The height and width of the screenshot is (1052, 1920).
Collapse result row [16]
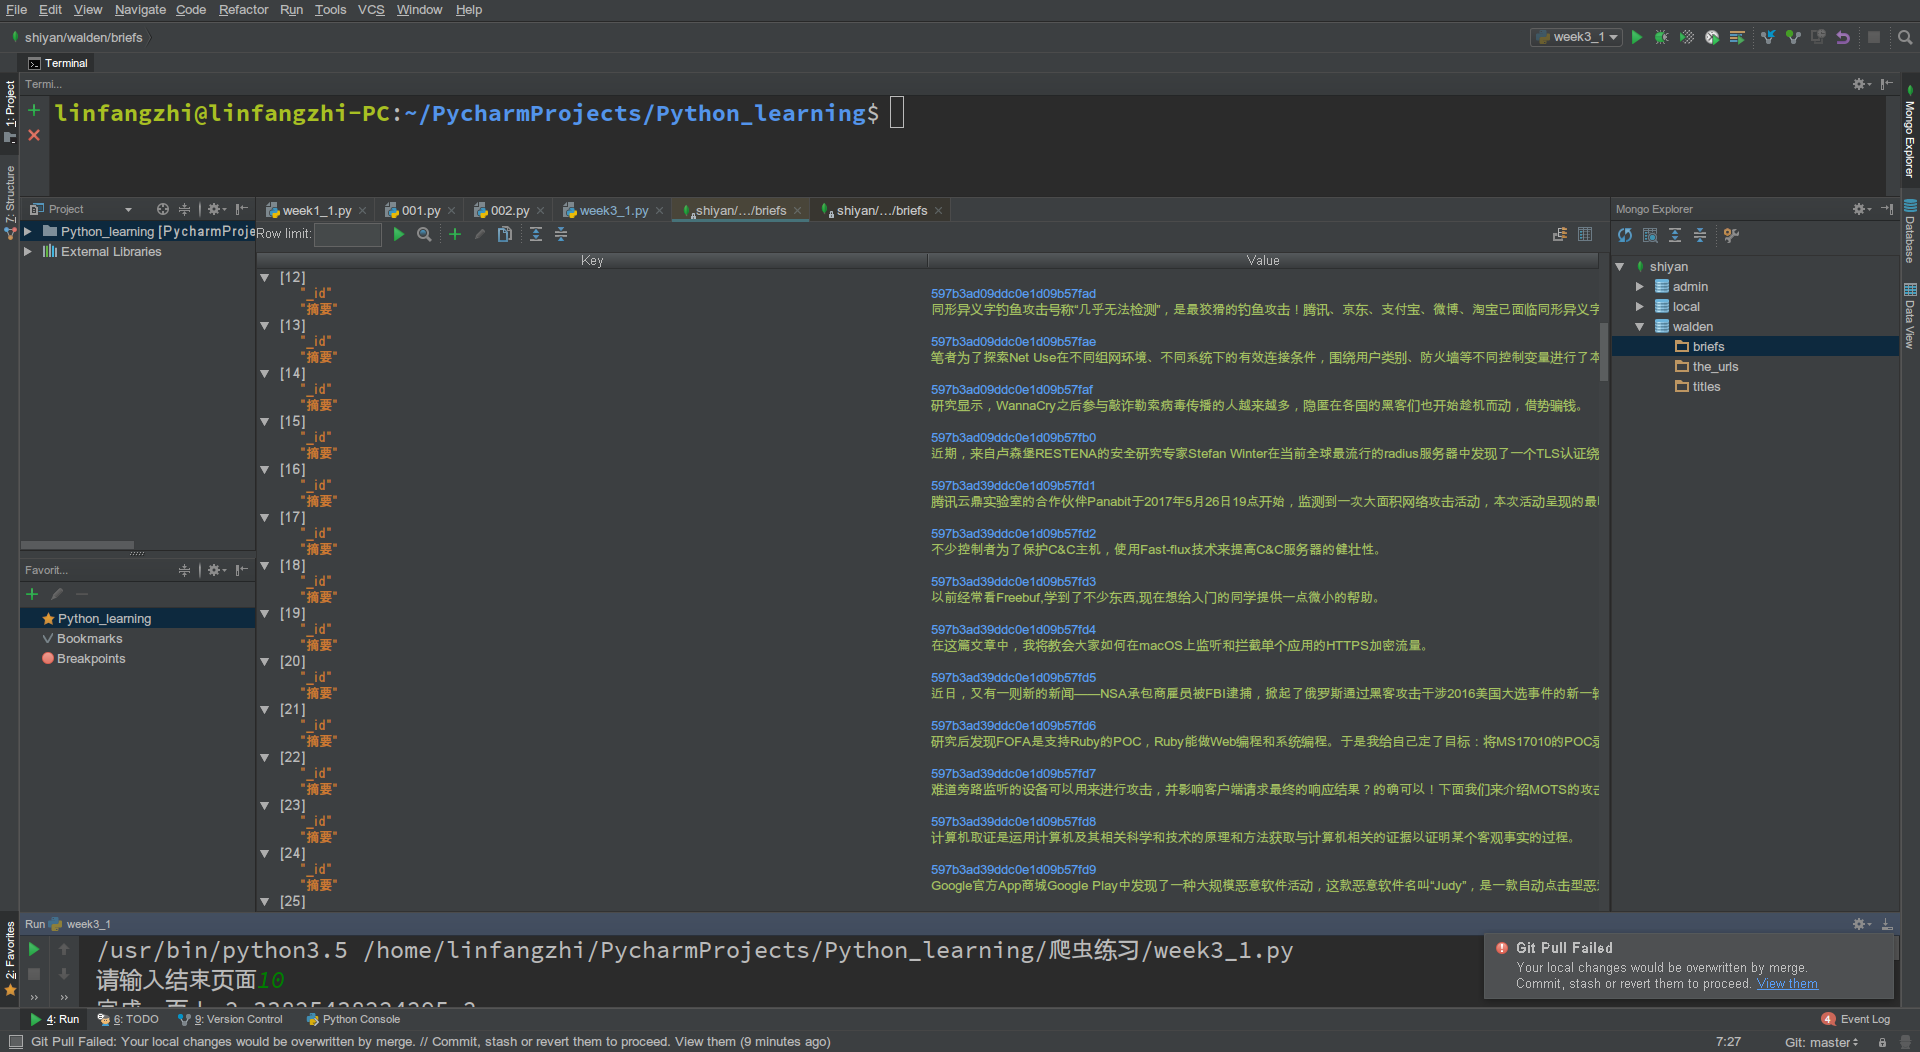[x=265, y=469]
